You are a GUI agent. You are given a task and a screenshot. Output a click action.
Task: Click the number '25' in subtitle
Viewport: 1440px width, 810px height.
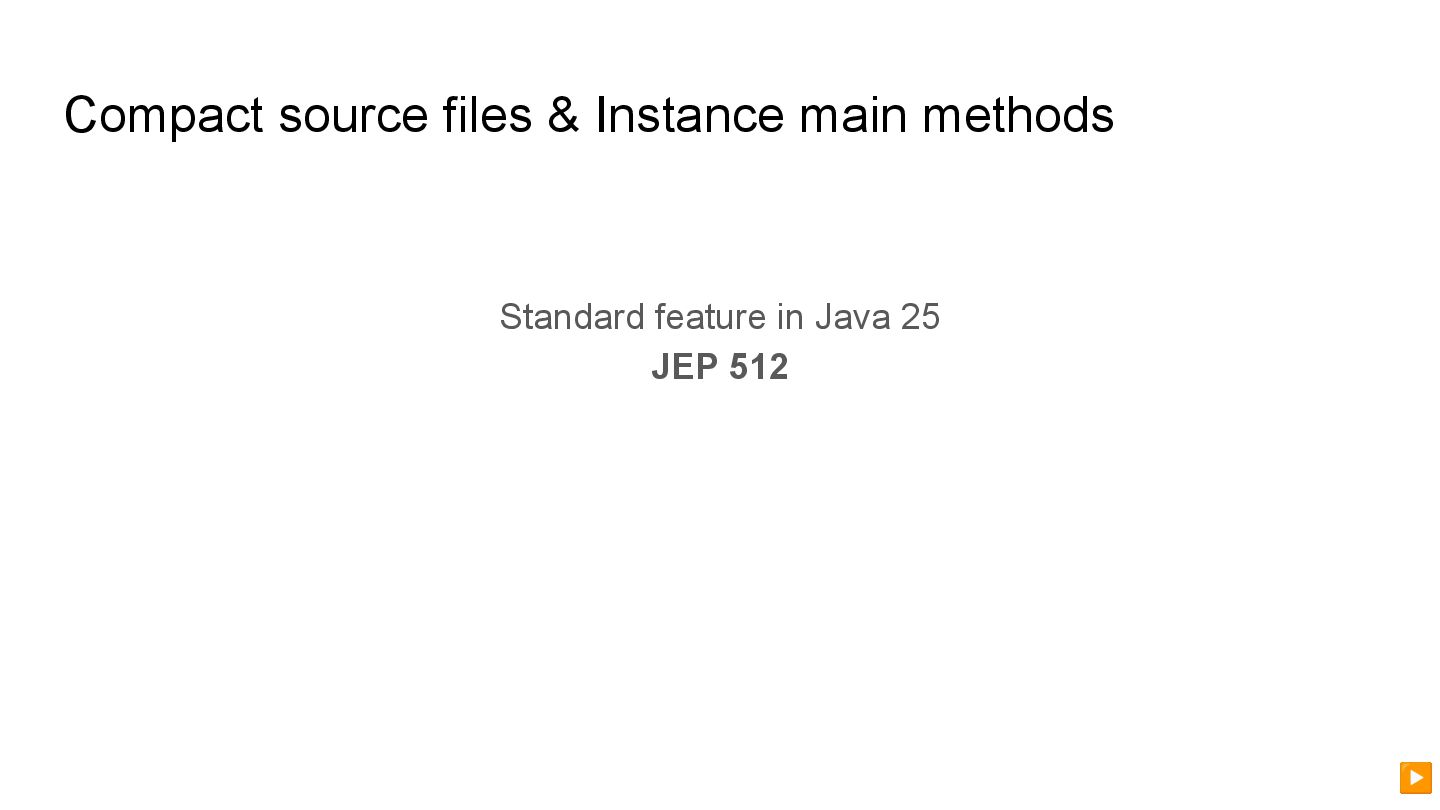coord(920,317)
